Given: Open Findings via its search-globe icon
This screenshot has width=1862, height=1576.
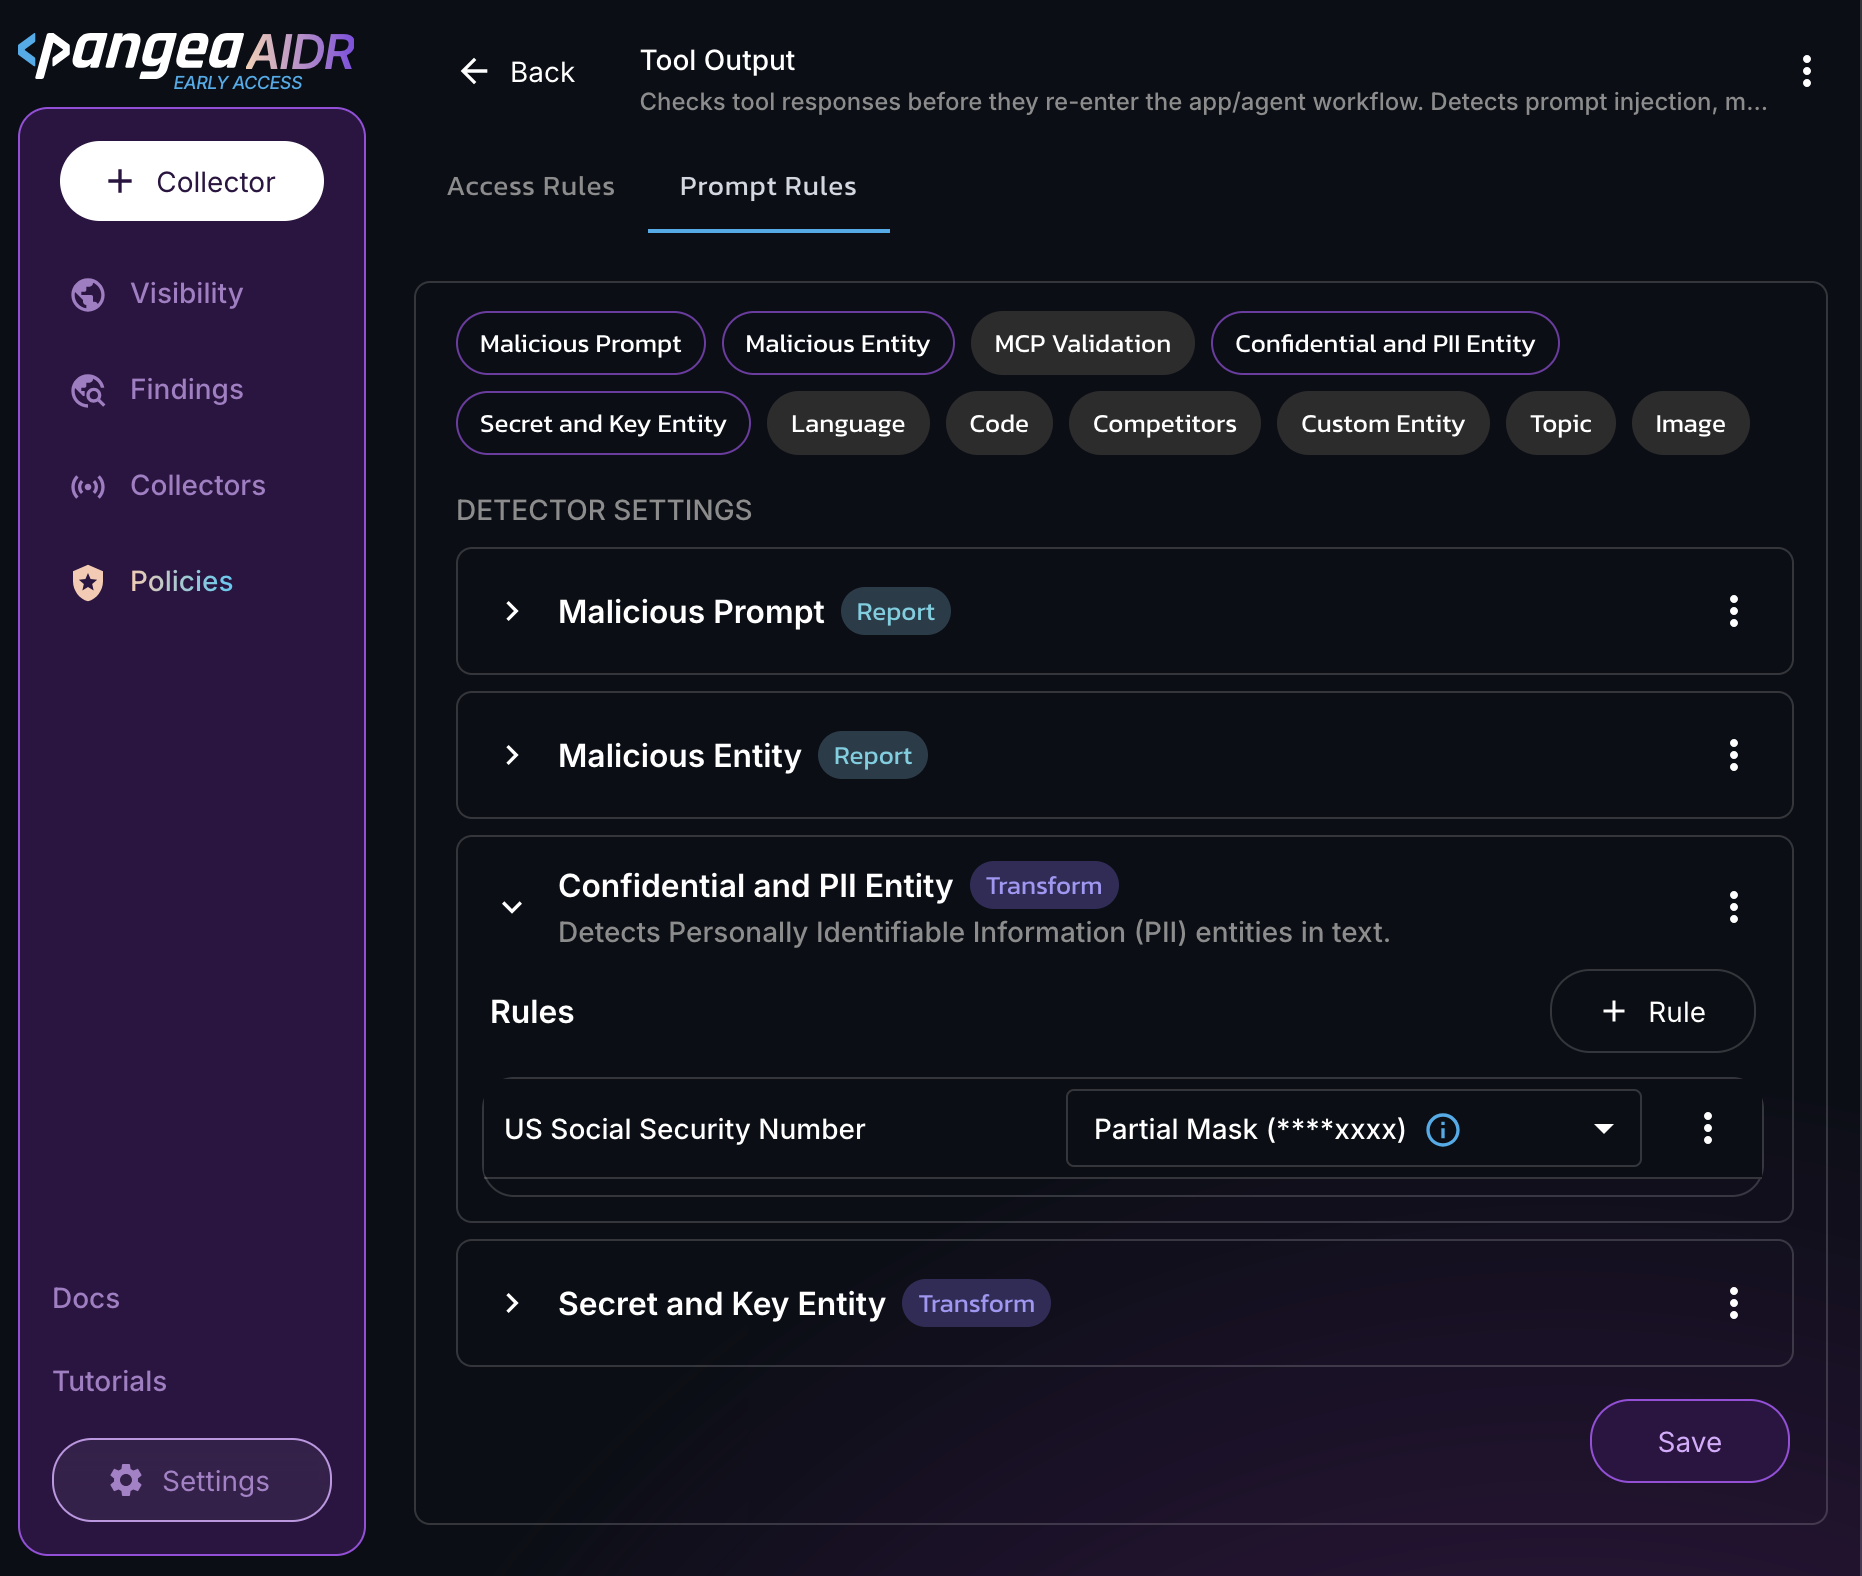Looking at the screenshot, I should pos(88,390).
